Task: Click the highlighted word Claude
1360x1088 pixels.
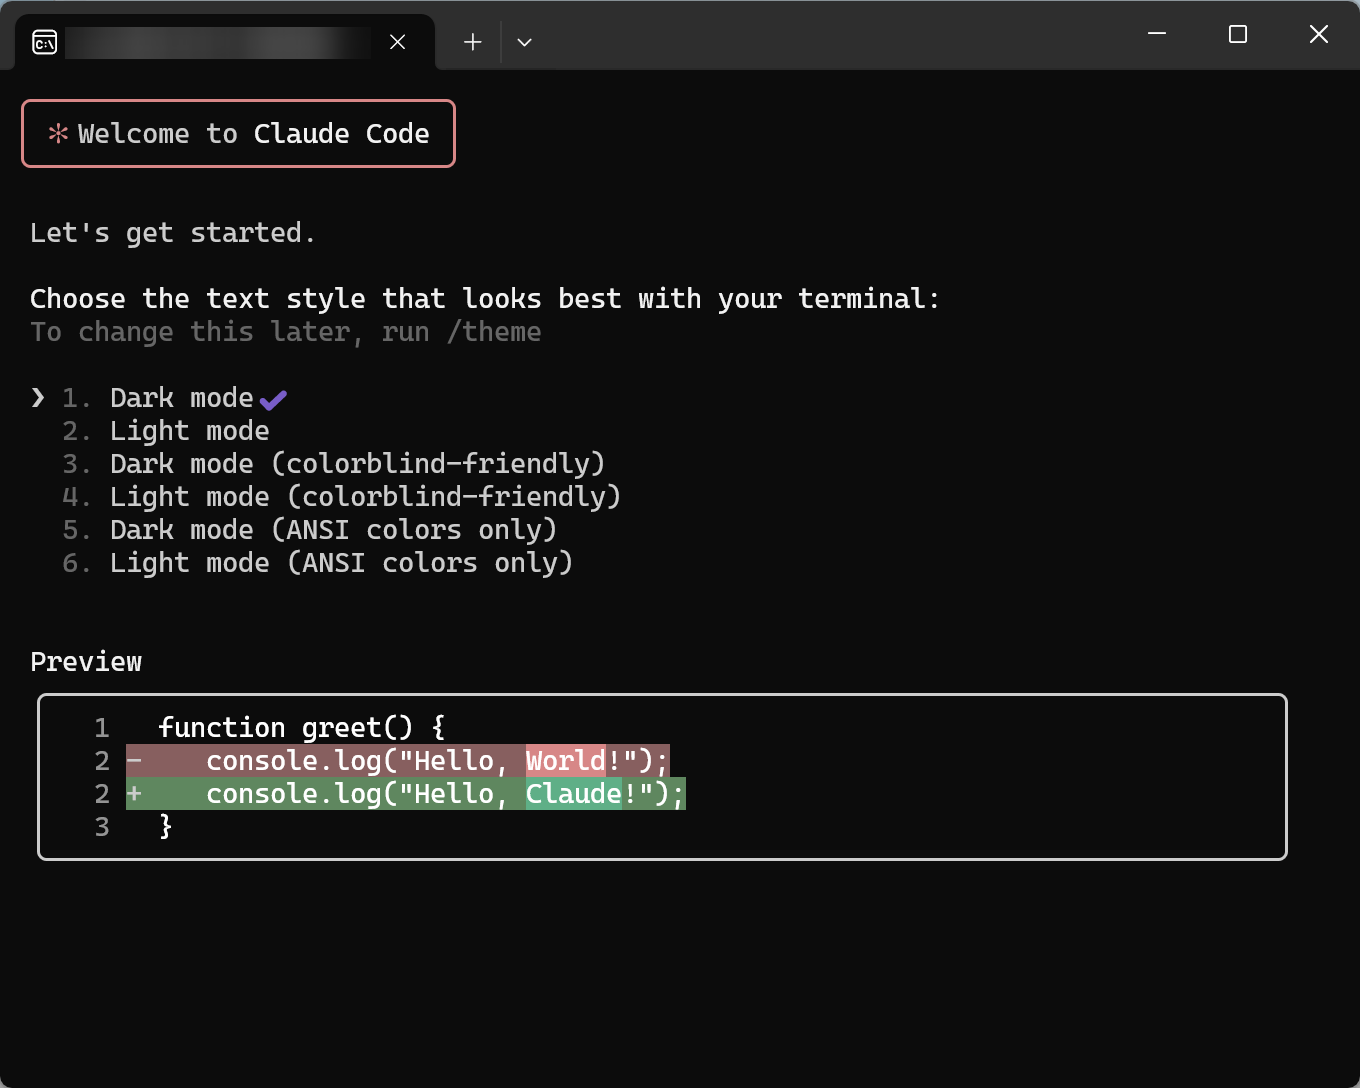Action: (574, 794)
